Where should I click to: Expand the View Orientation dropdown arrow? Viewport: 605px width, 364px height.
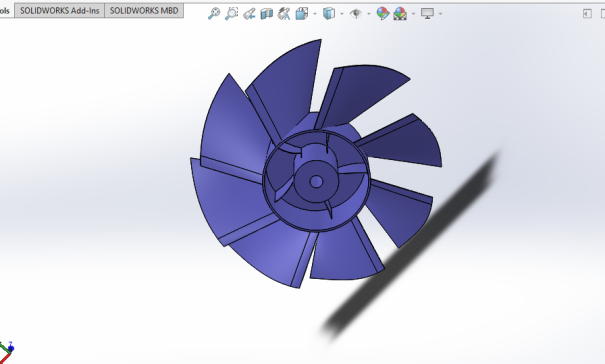(315, 14)
